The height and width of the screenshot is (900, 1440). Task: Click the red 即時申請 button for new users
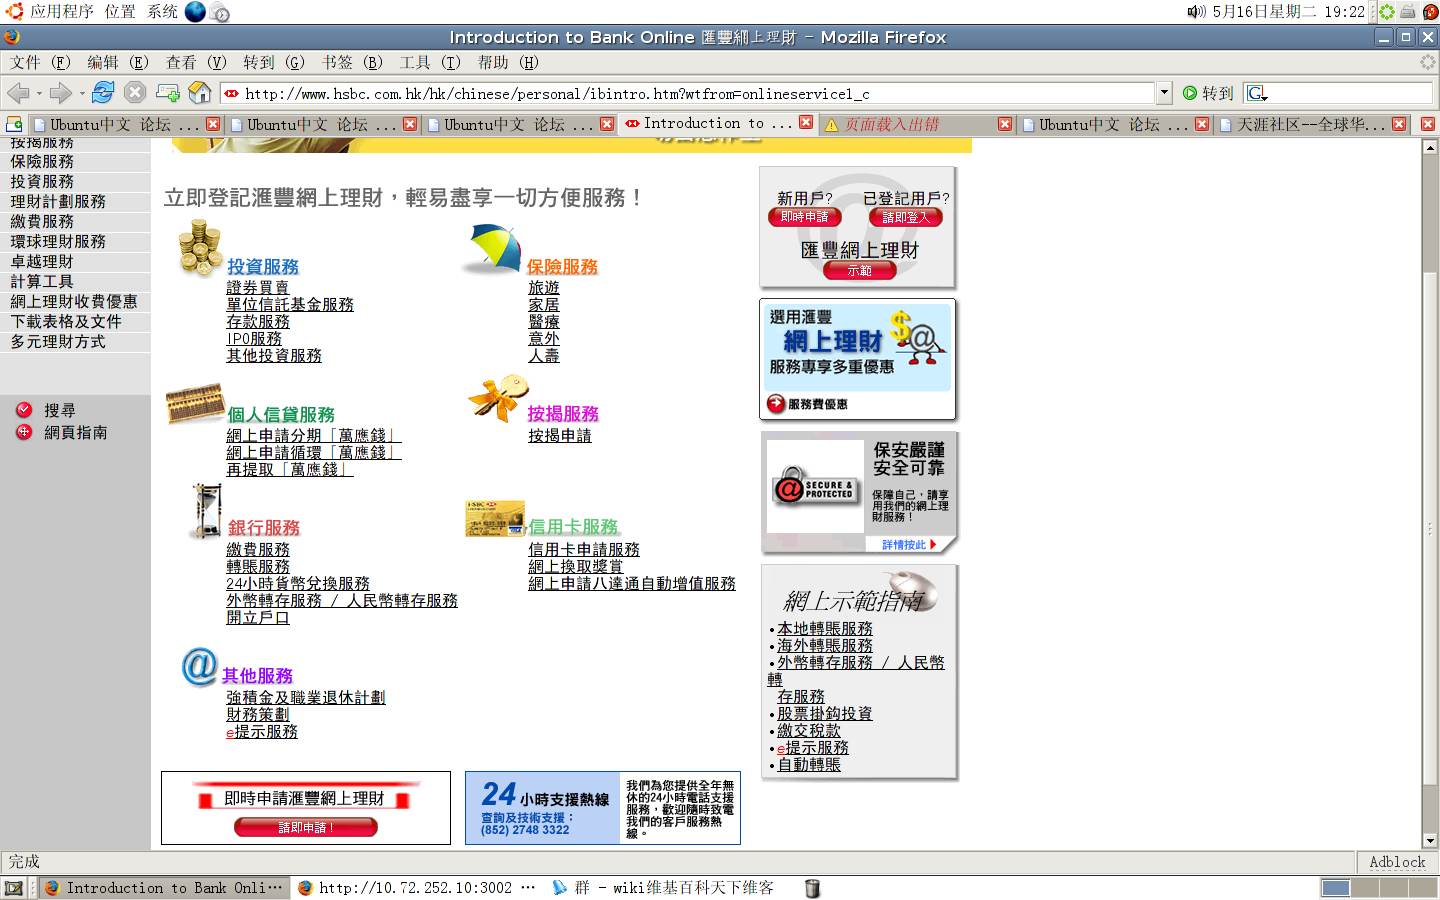coord(805,217)
